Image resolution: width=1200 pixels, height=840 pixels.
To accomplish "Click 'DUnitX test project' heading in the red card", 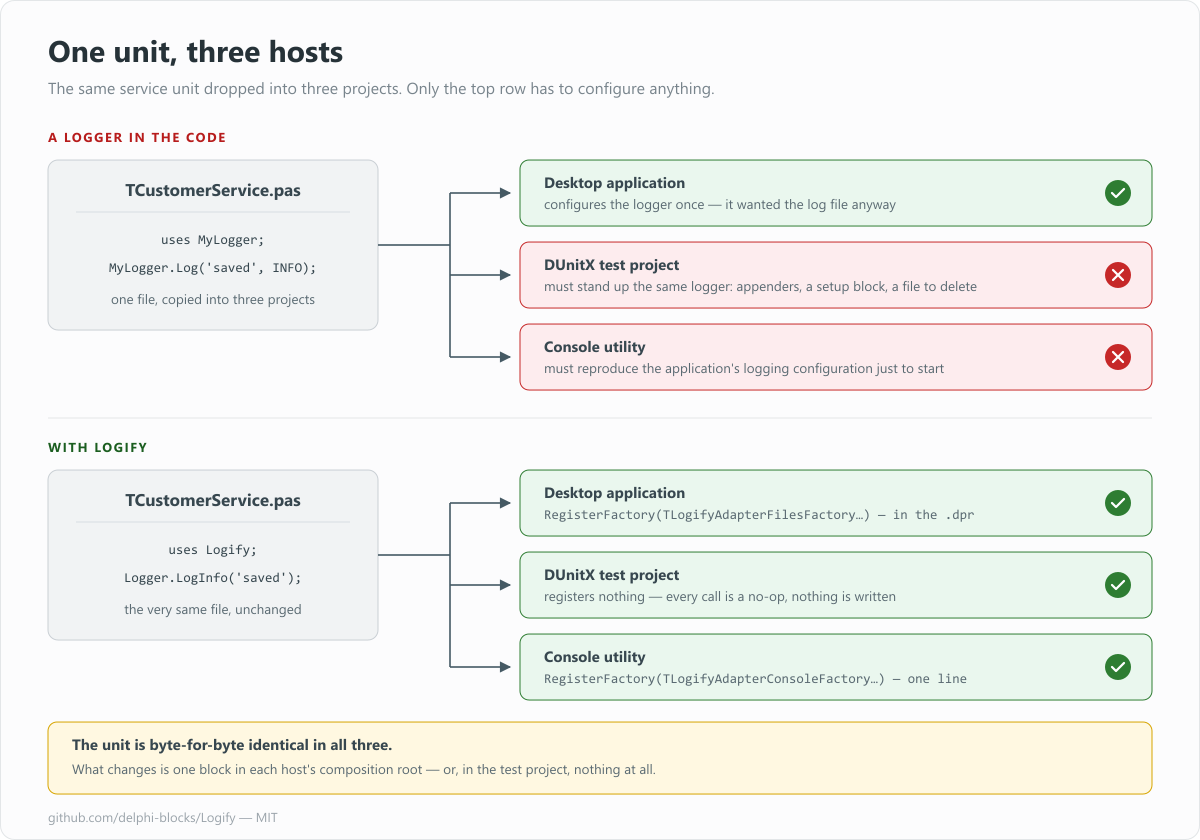I will [x=612, y=265].
